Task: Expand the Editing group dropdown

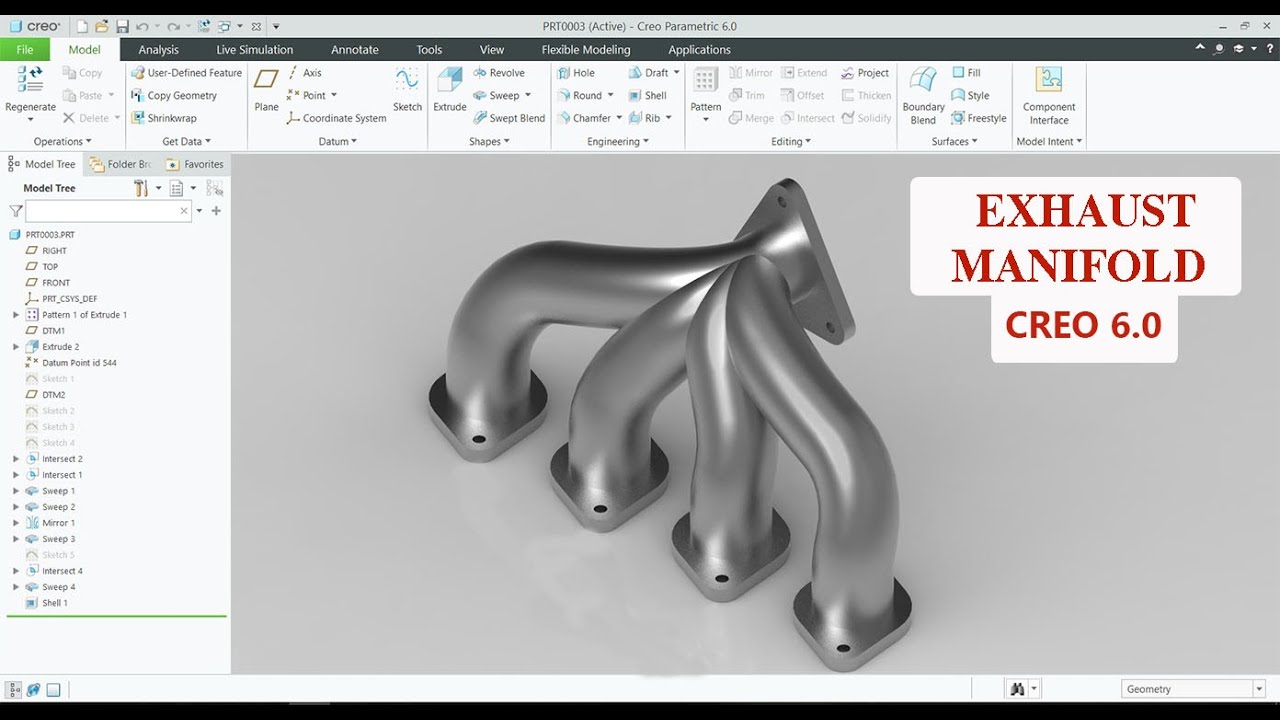Action: pos(791,142)
